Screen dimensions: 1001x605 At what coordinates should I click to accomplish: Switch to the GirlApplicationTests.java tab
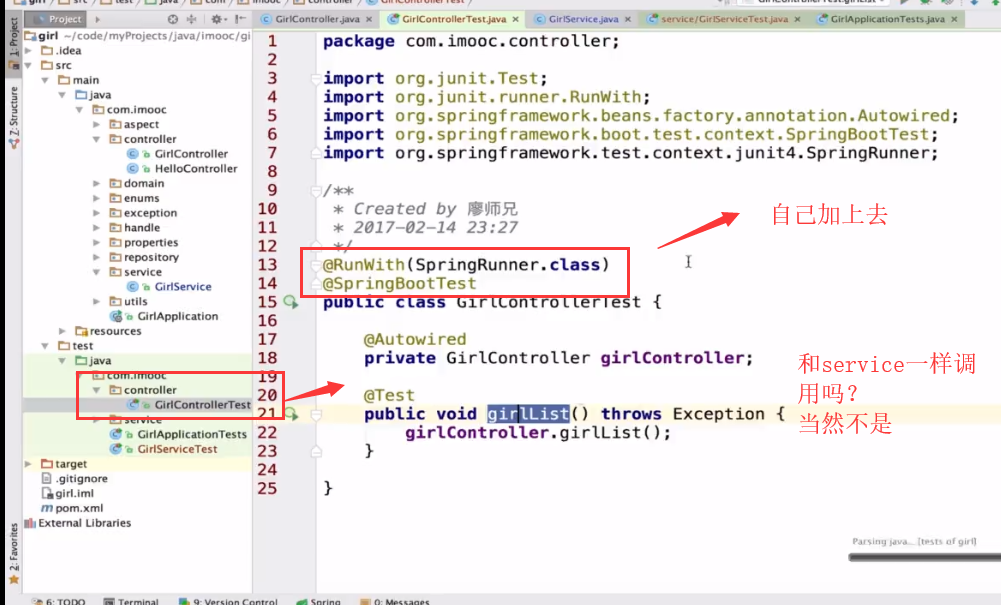(887, 19)
